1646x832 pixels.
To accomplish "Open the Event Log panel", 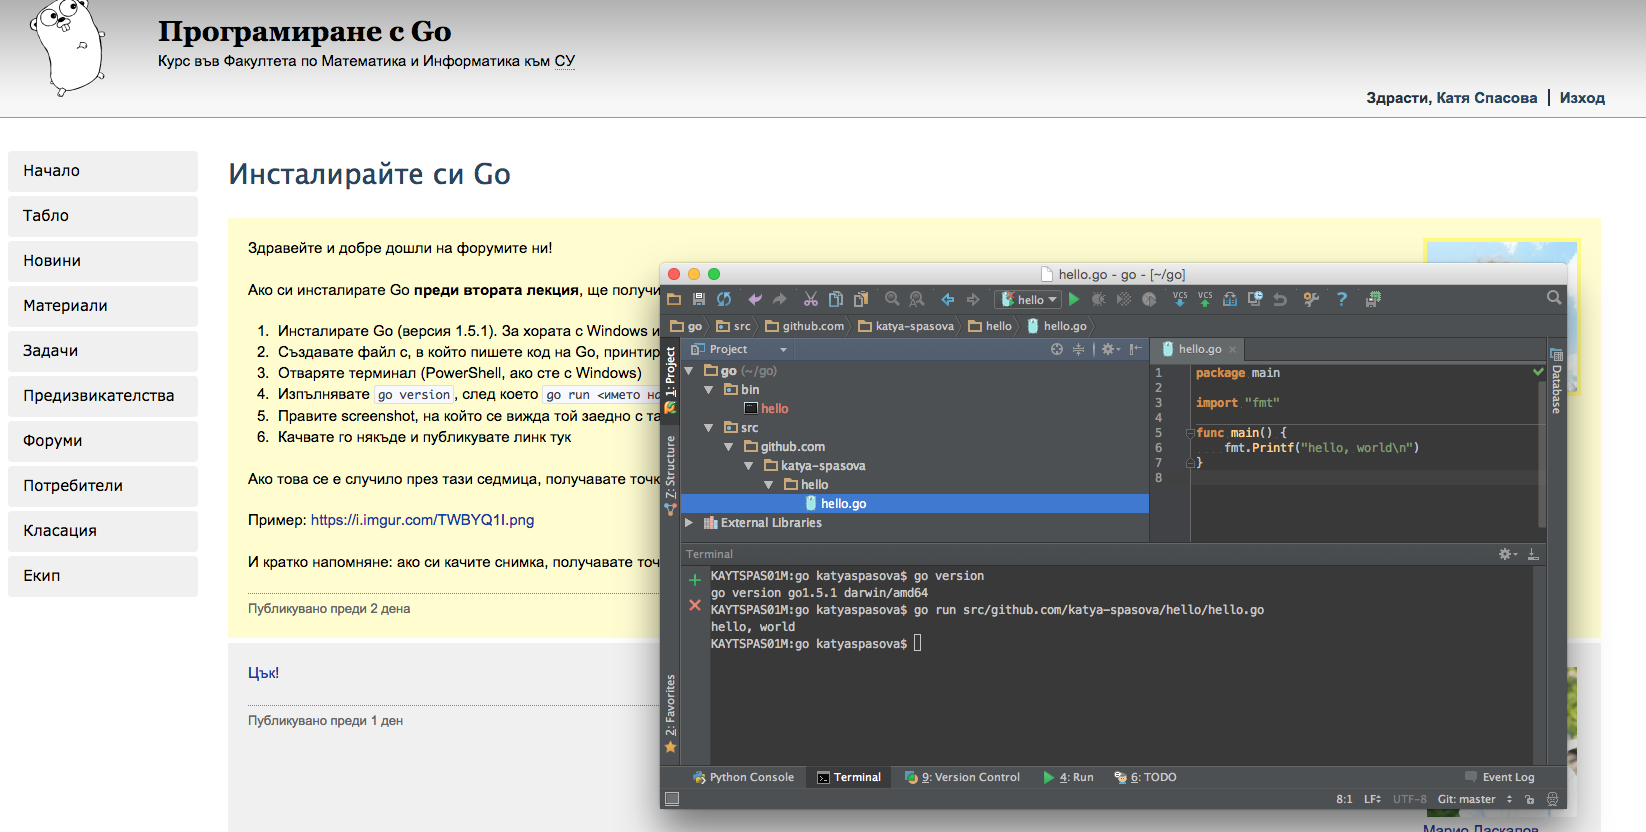I will coord(1499,777).
